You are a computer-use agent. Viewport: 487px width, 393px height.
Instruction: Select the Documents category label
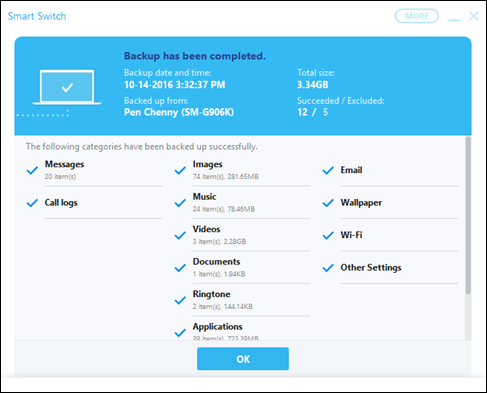pyautogui.click(x=216, y=262)
